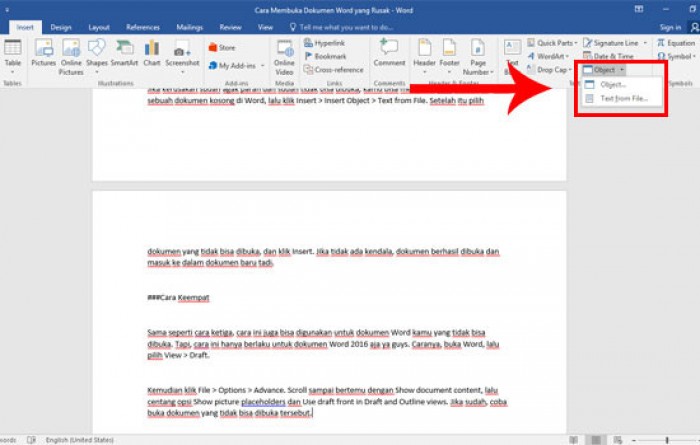Insert Date & Time
Screen dimensions: 700x445
coord(608,56)
